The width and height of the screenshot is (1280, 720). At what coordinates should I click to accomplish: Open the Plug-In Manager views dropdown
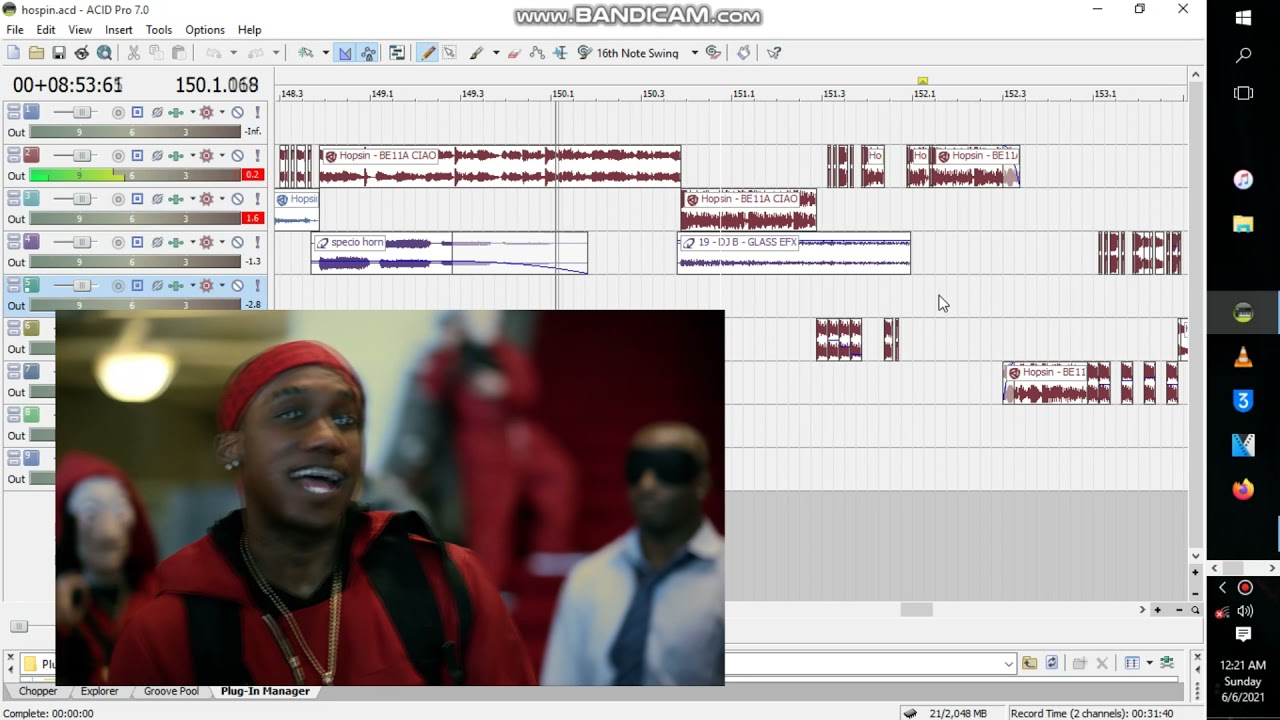click(1149, 663)
